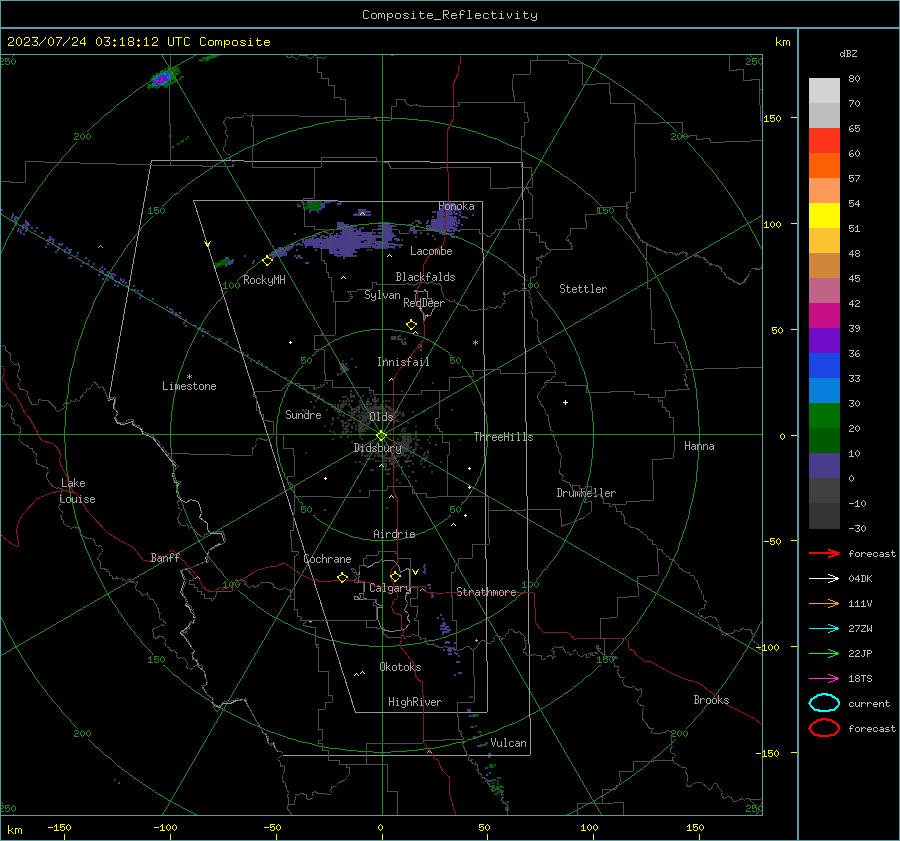Viewport: 900px width, 841px height.
Task: Click the Composite_Reflectivity title text
Action: pos(450,15)
